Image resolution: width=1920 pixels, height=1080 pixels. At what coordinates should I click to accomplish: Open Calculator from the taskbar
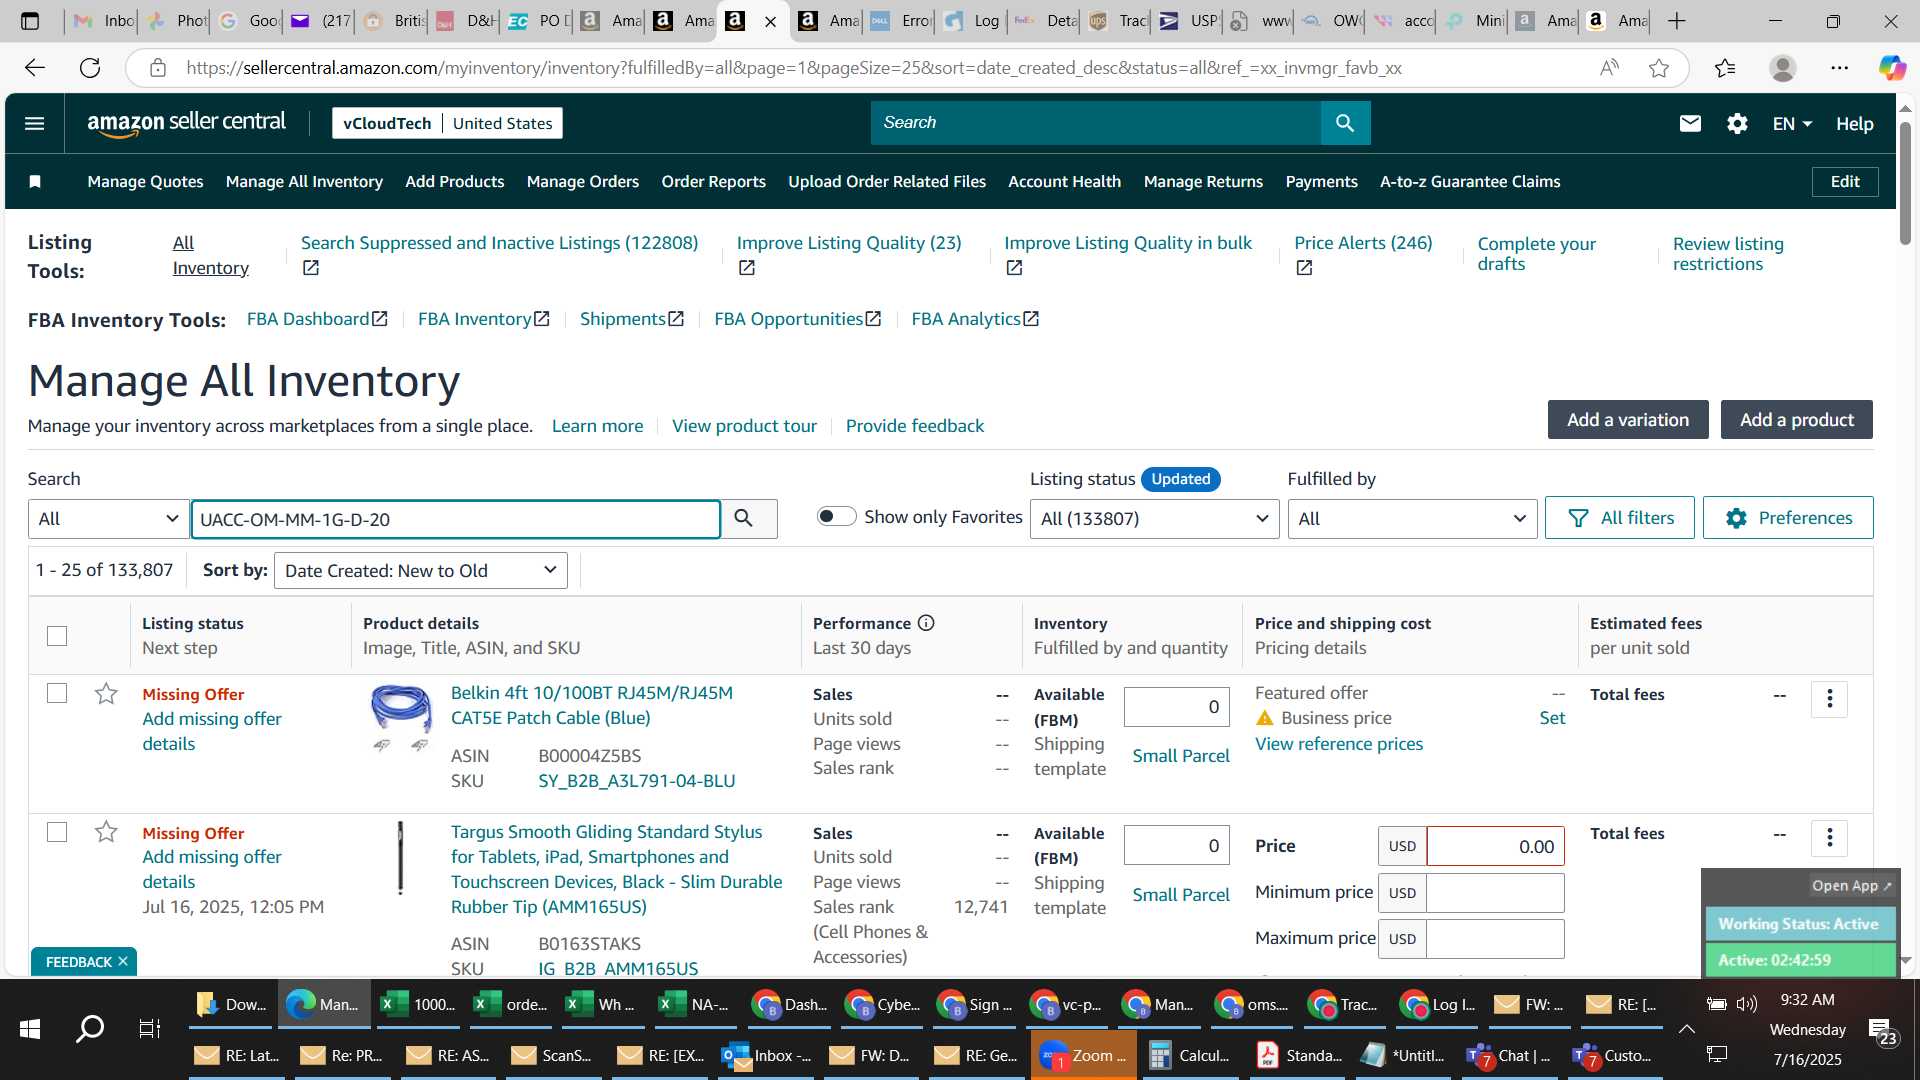click(x=1188, y=1055)
